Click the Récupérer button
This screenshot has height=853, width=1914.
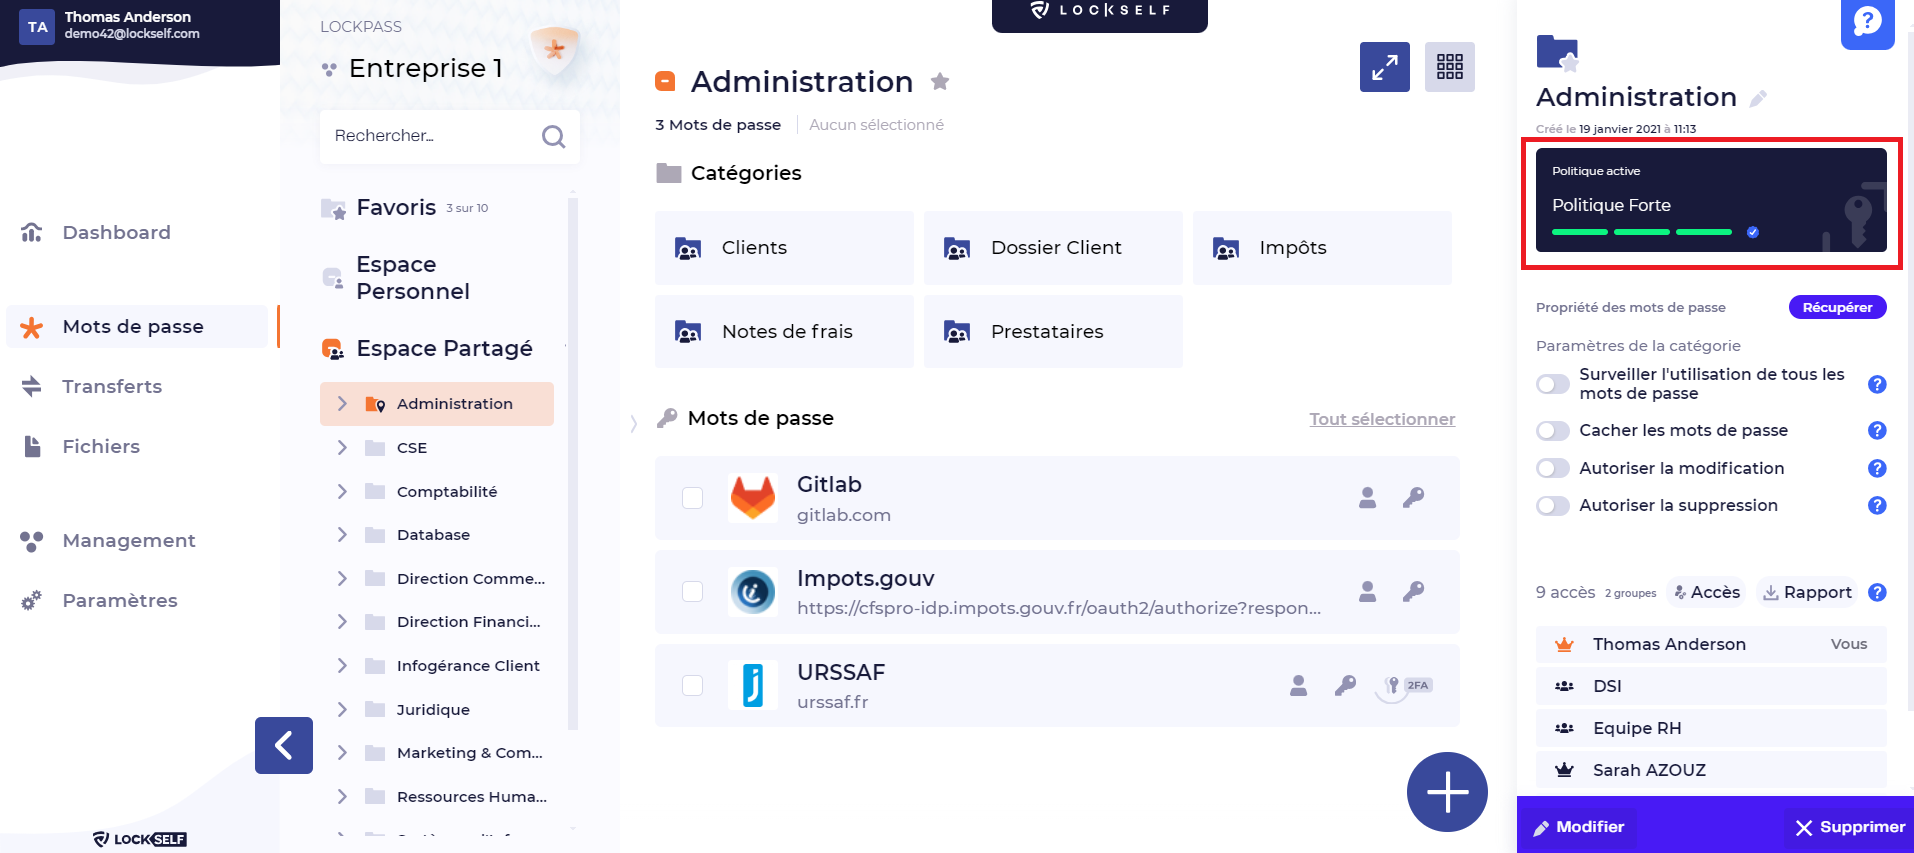point(1836,307)
